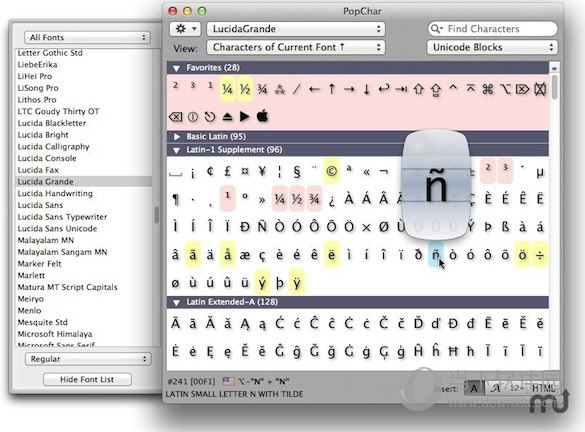Viewport: 585px width, 432px height.
Task: Select ½ in the Latin-1 Supplement grid
Action: [x=297, y=199]
